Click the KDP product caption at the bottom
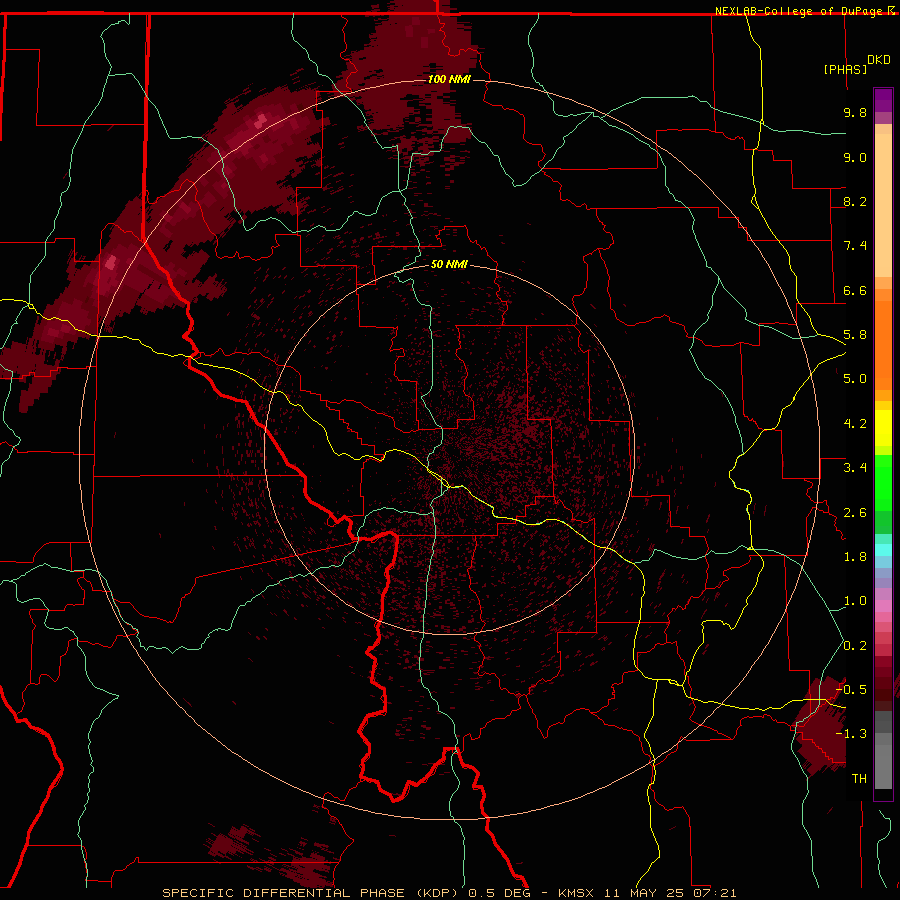 (449, 893)
